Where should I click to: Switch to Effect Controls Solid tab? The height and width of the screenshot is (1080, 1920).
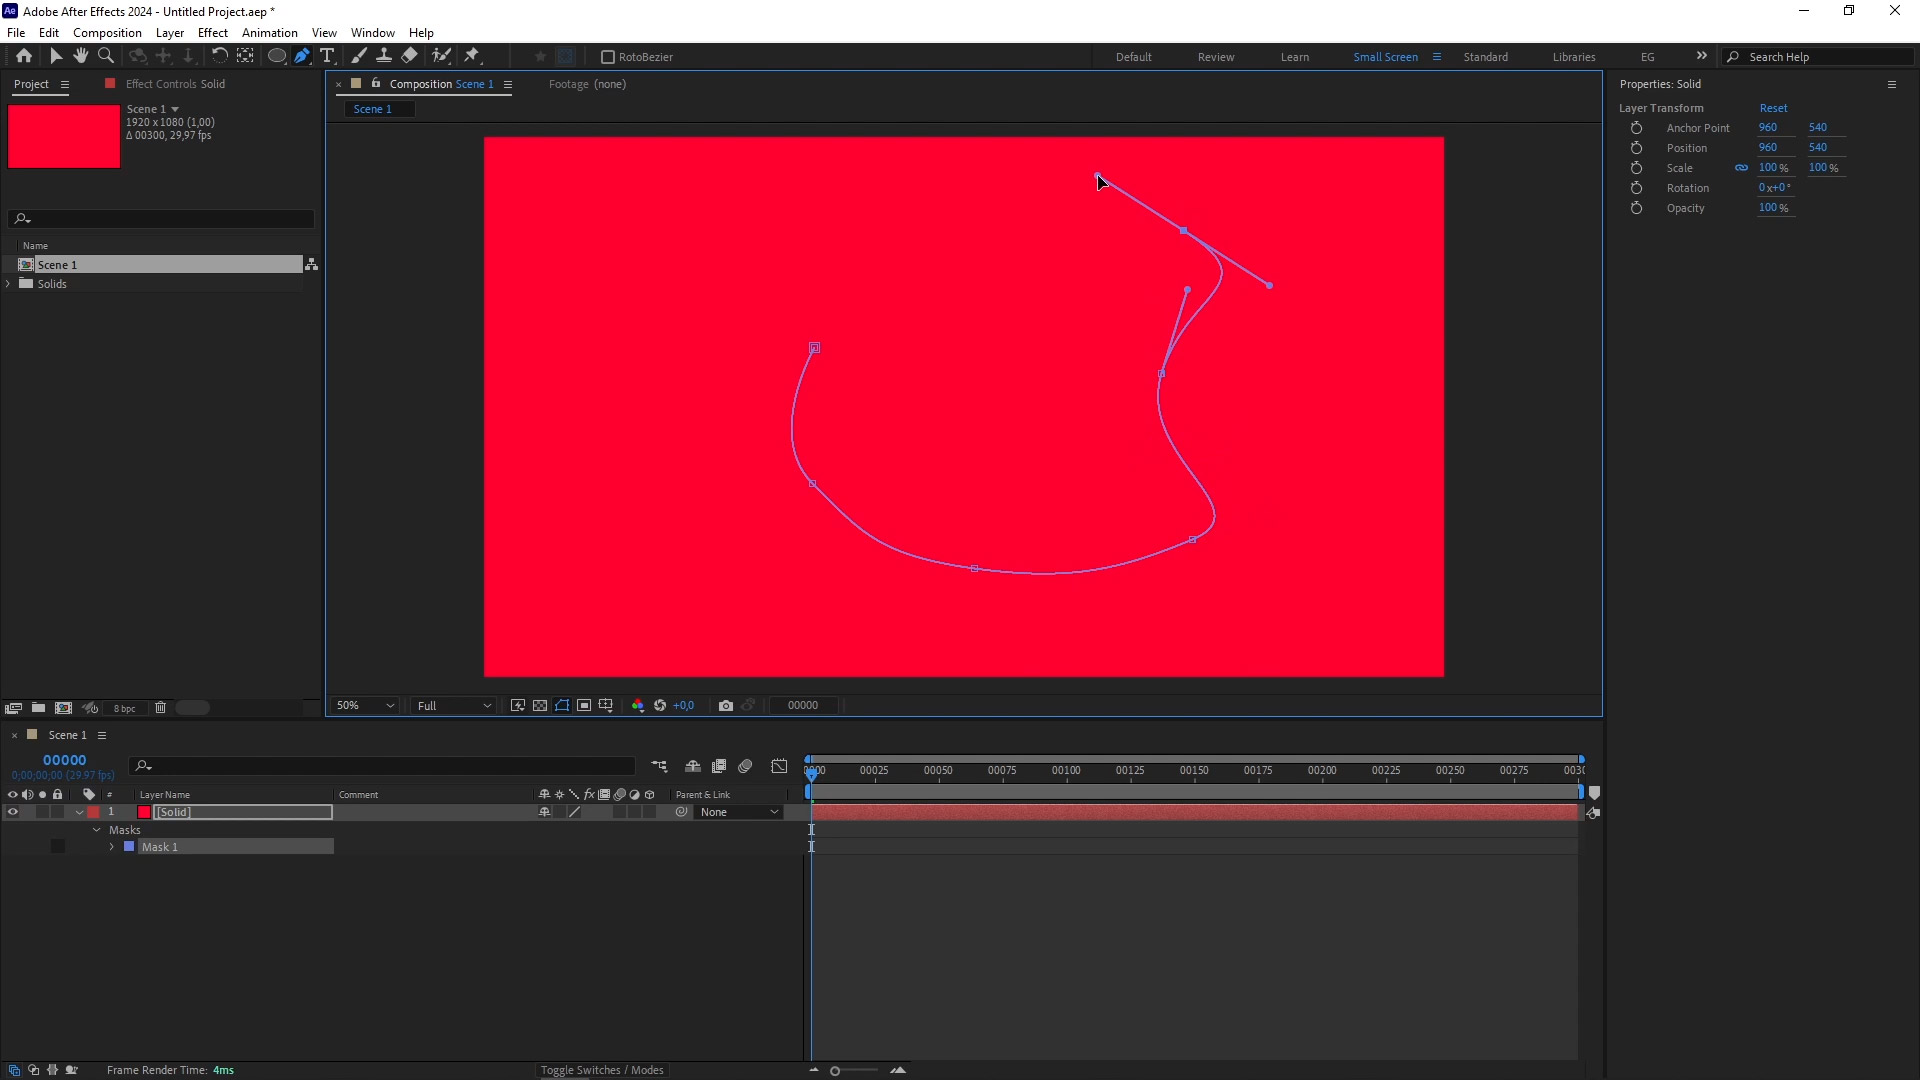tap(175, 84)
